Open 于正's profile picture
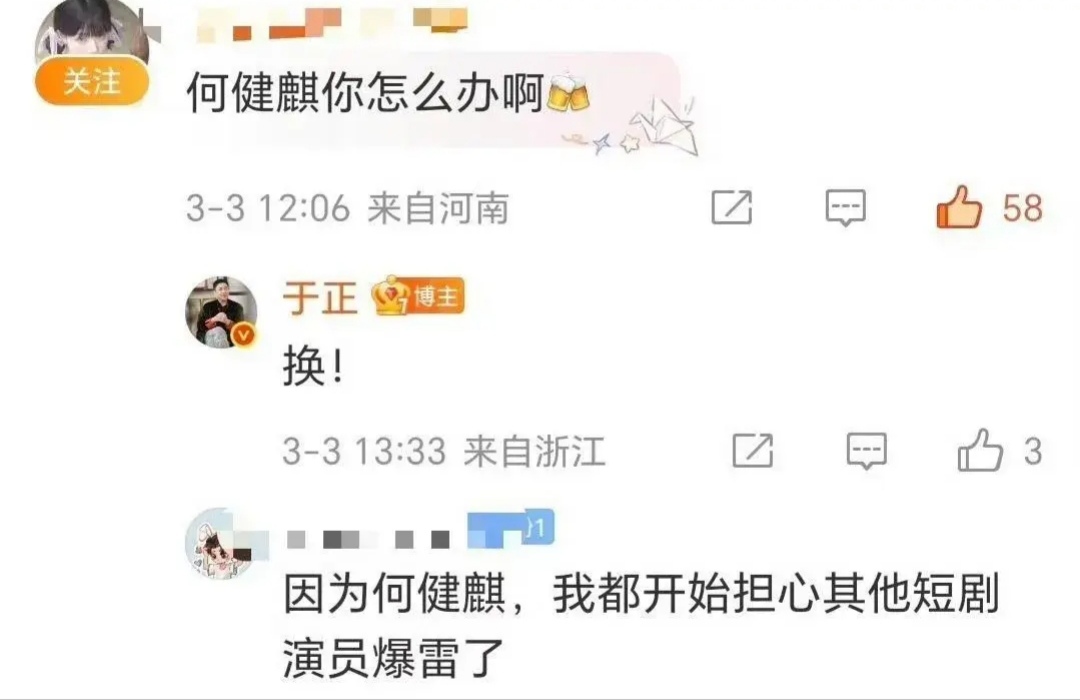1080x700 pixels. [221, 312]
